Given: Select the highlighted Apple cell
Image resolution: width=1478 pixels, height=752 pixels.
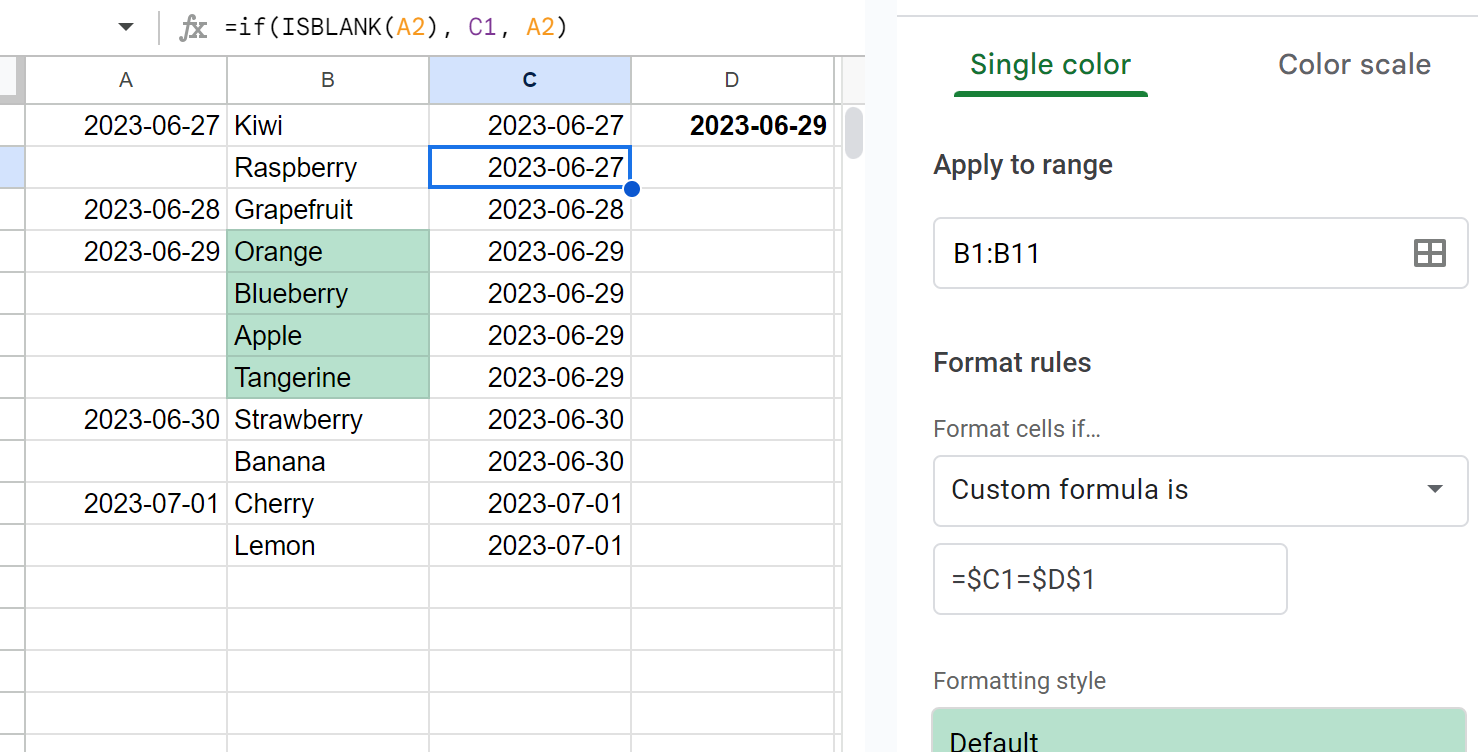Looking at the screenshot, I should (328, 335).
